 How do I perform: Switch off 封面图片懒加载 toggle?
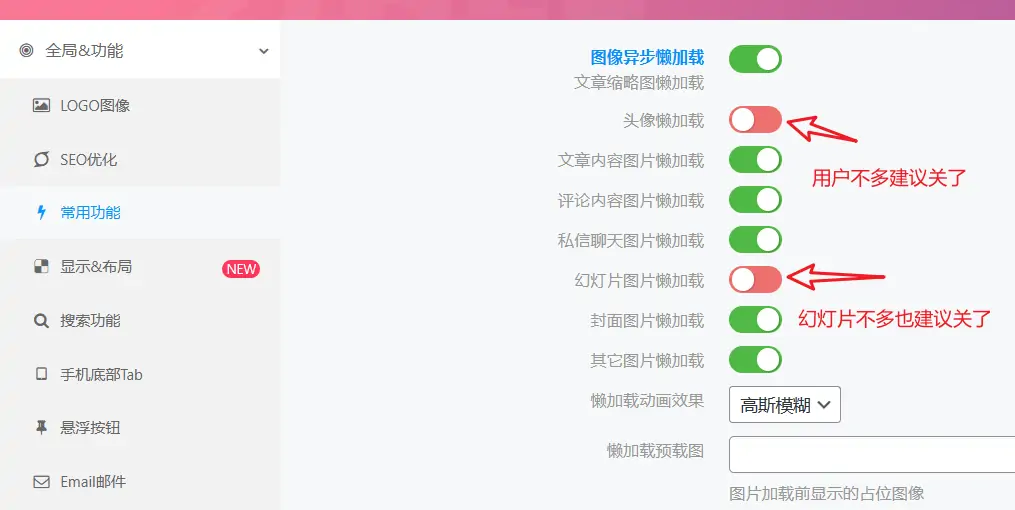[x=755, y=320]
